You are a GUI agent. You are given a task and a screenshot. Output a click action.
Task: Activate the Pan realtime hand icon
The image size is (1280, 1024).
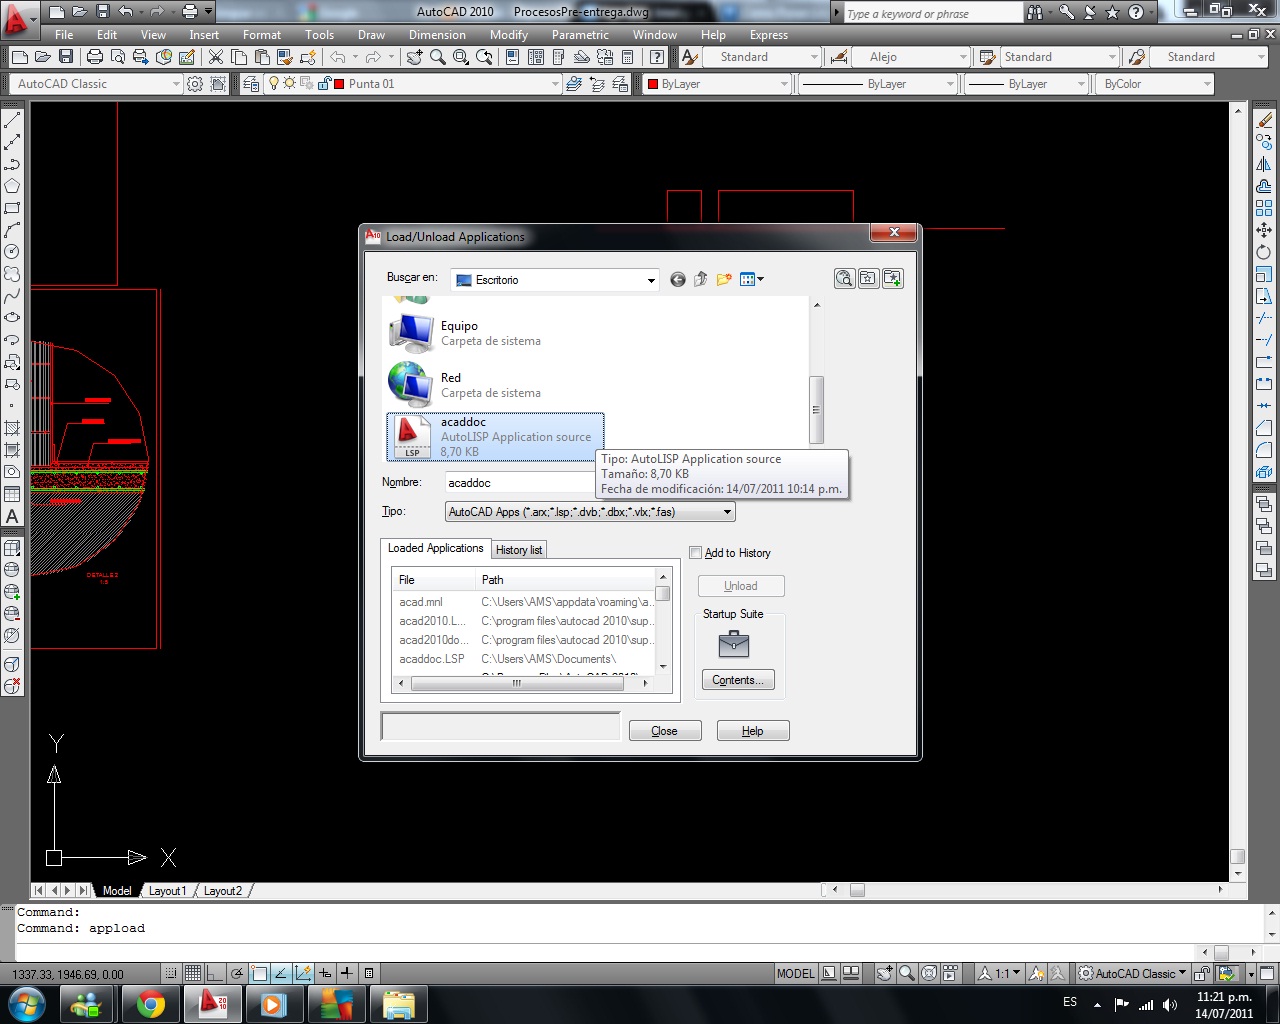tap(414, 57)
